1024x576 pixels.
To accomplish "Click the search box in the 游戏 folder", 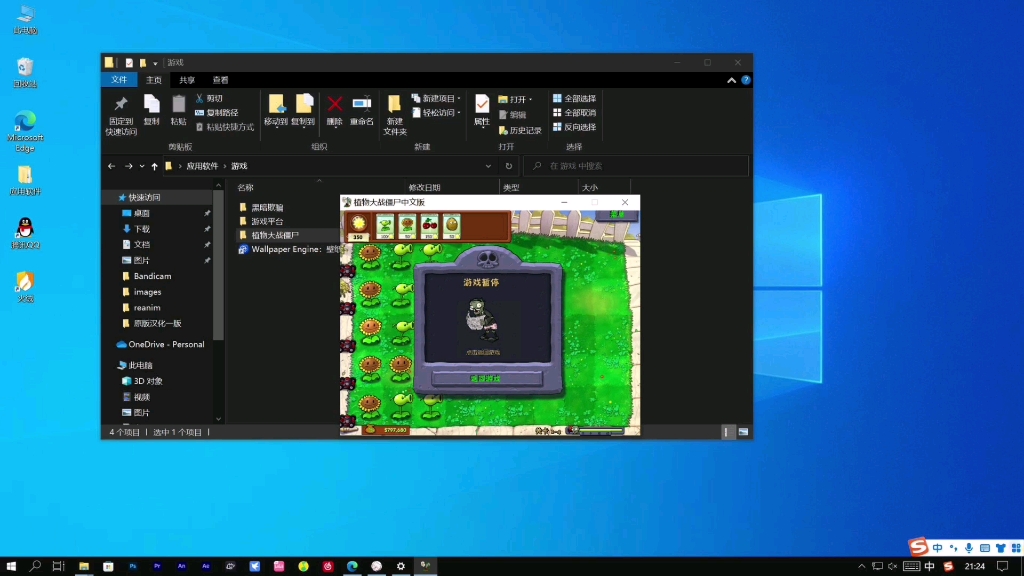I will (635, 166).
